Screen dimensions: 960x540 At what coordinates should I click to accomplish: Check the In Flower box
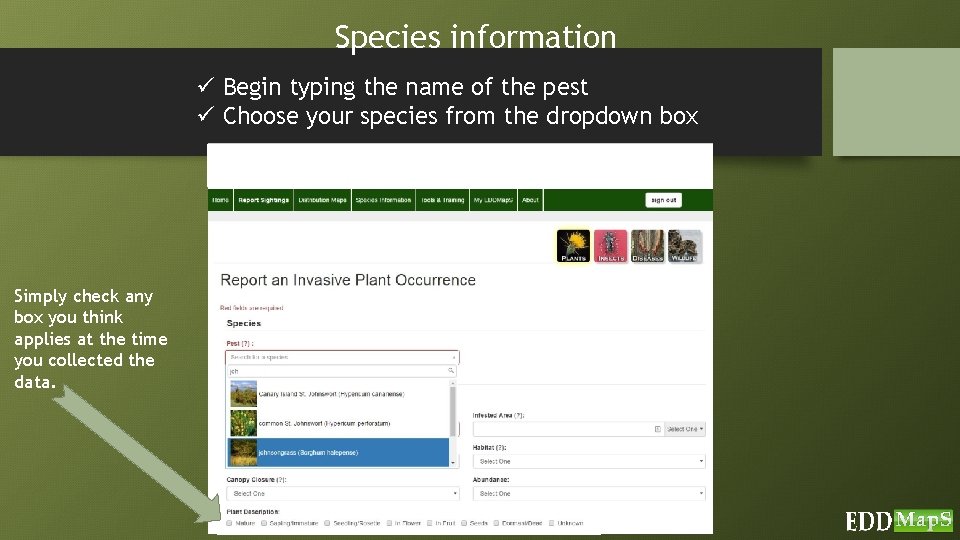(389, 523)
